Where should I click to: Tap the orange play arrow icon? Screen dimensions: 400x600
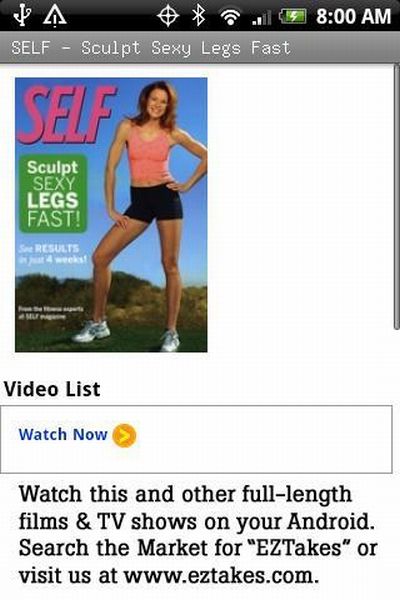click(x=124, y=435)
